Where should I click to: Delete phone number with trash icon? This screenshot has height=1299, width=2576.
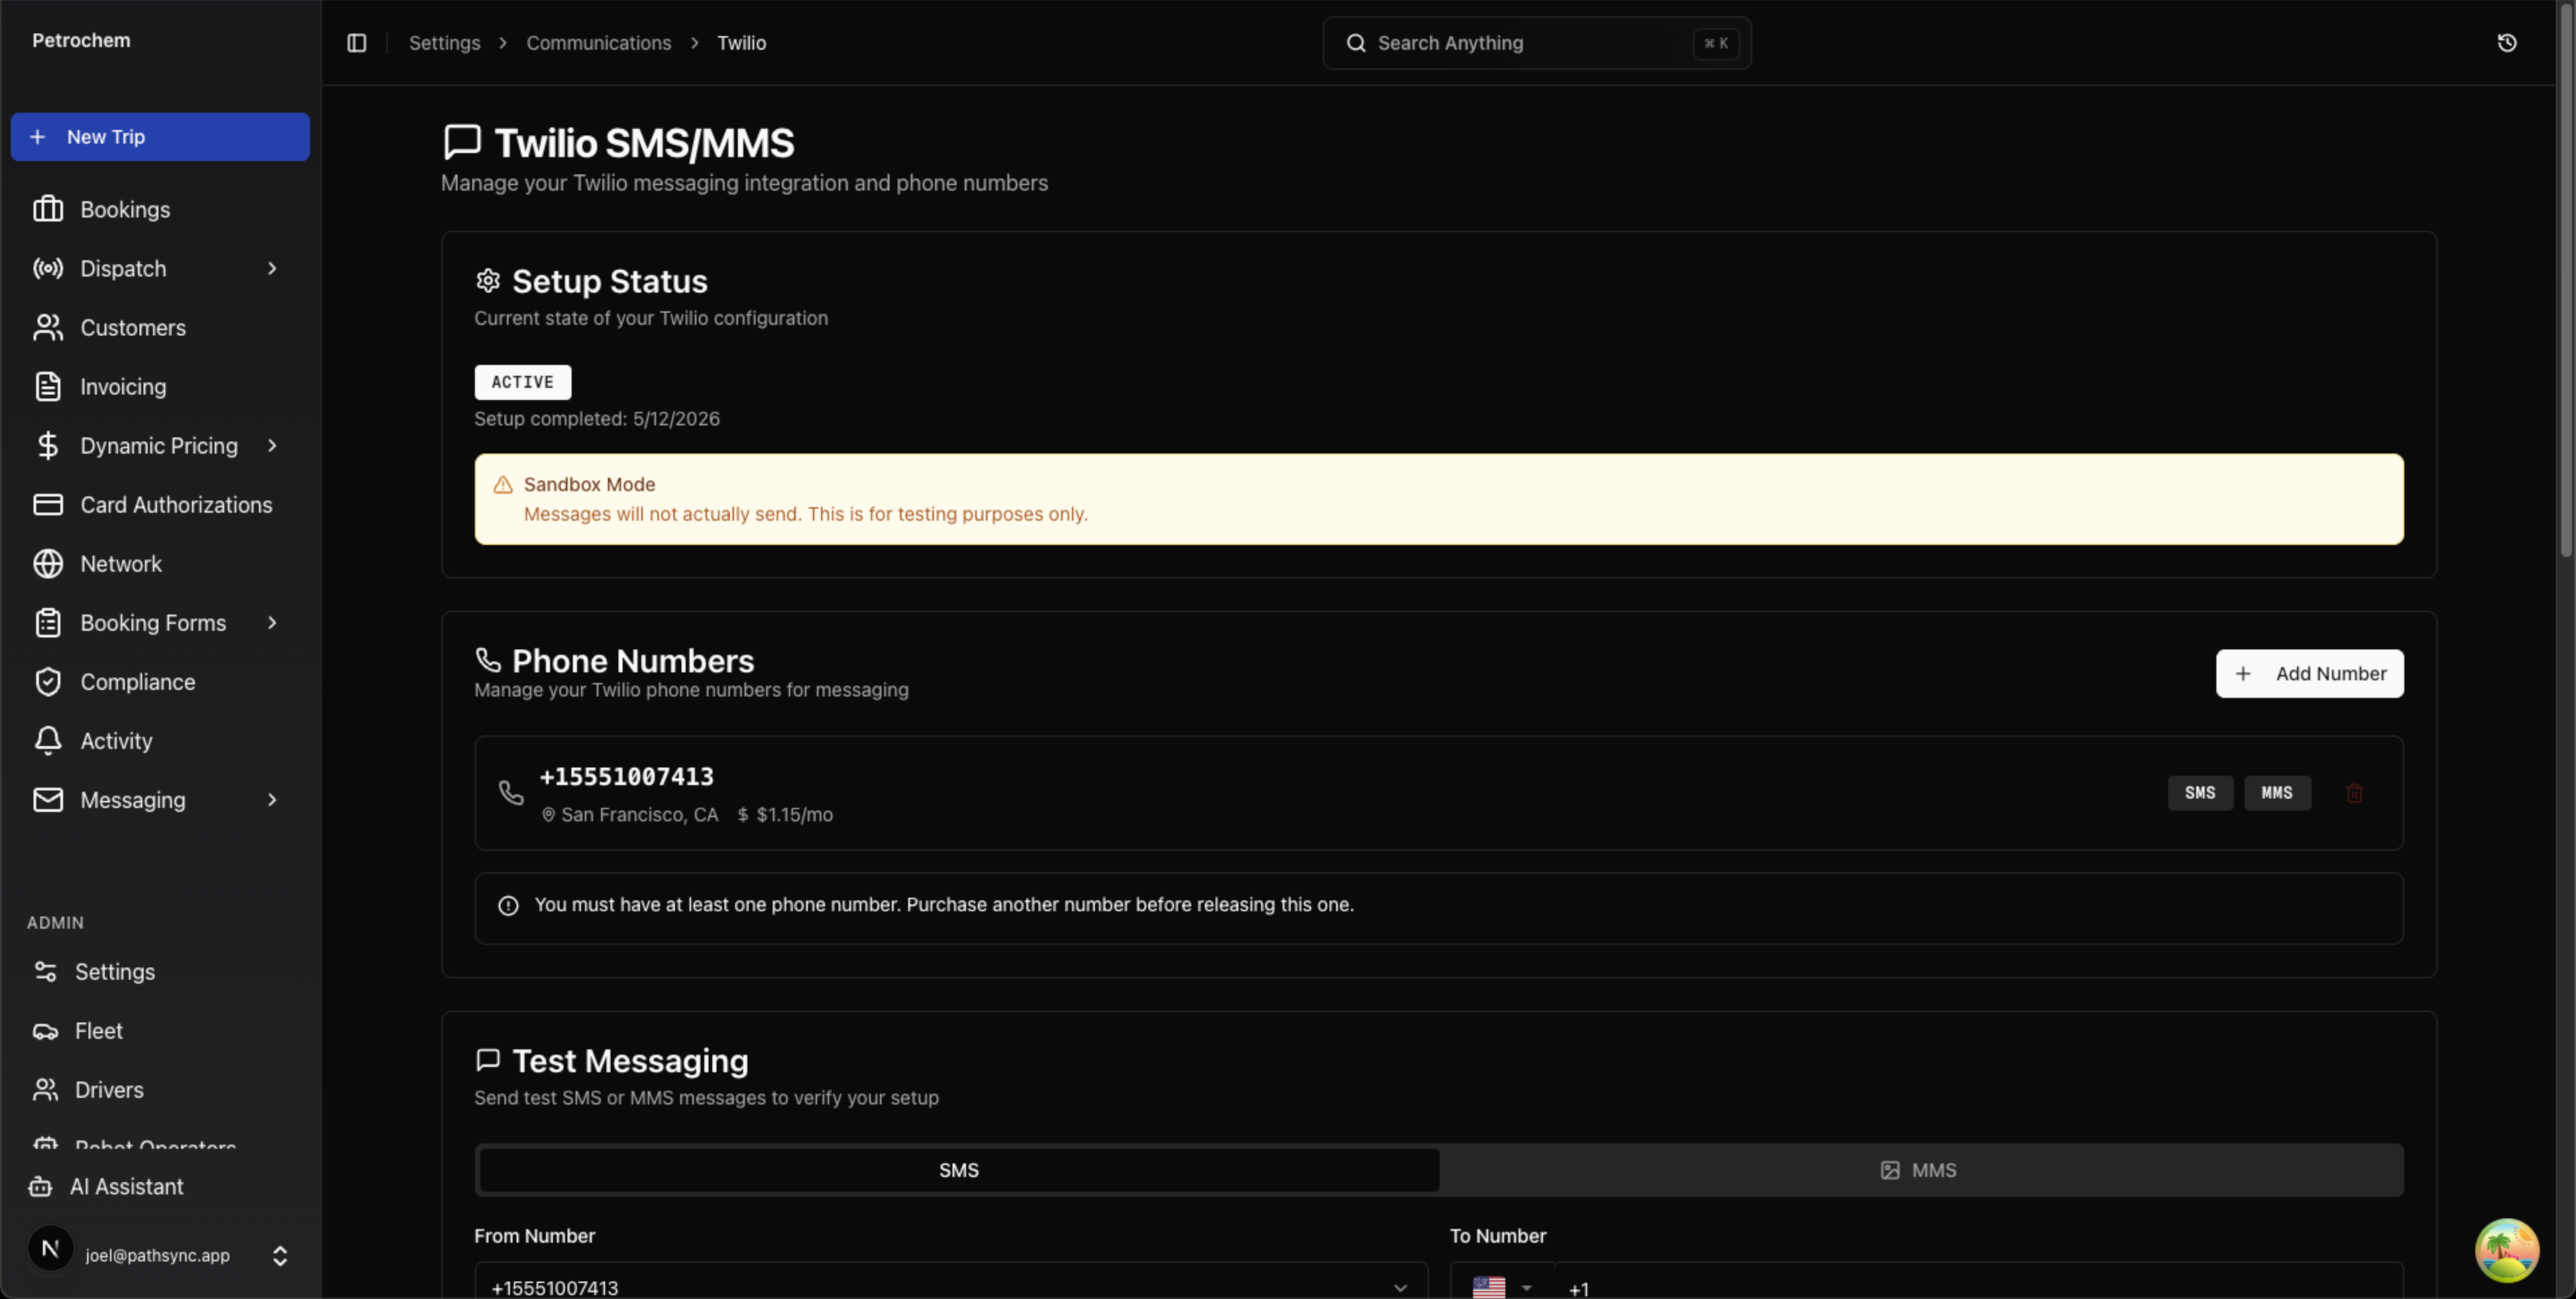pos(2354,793)
